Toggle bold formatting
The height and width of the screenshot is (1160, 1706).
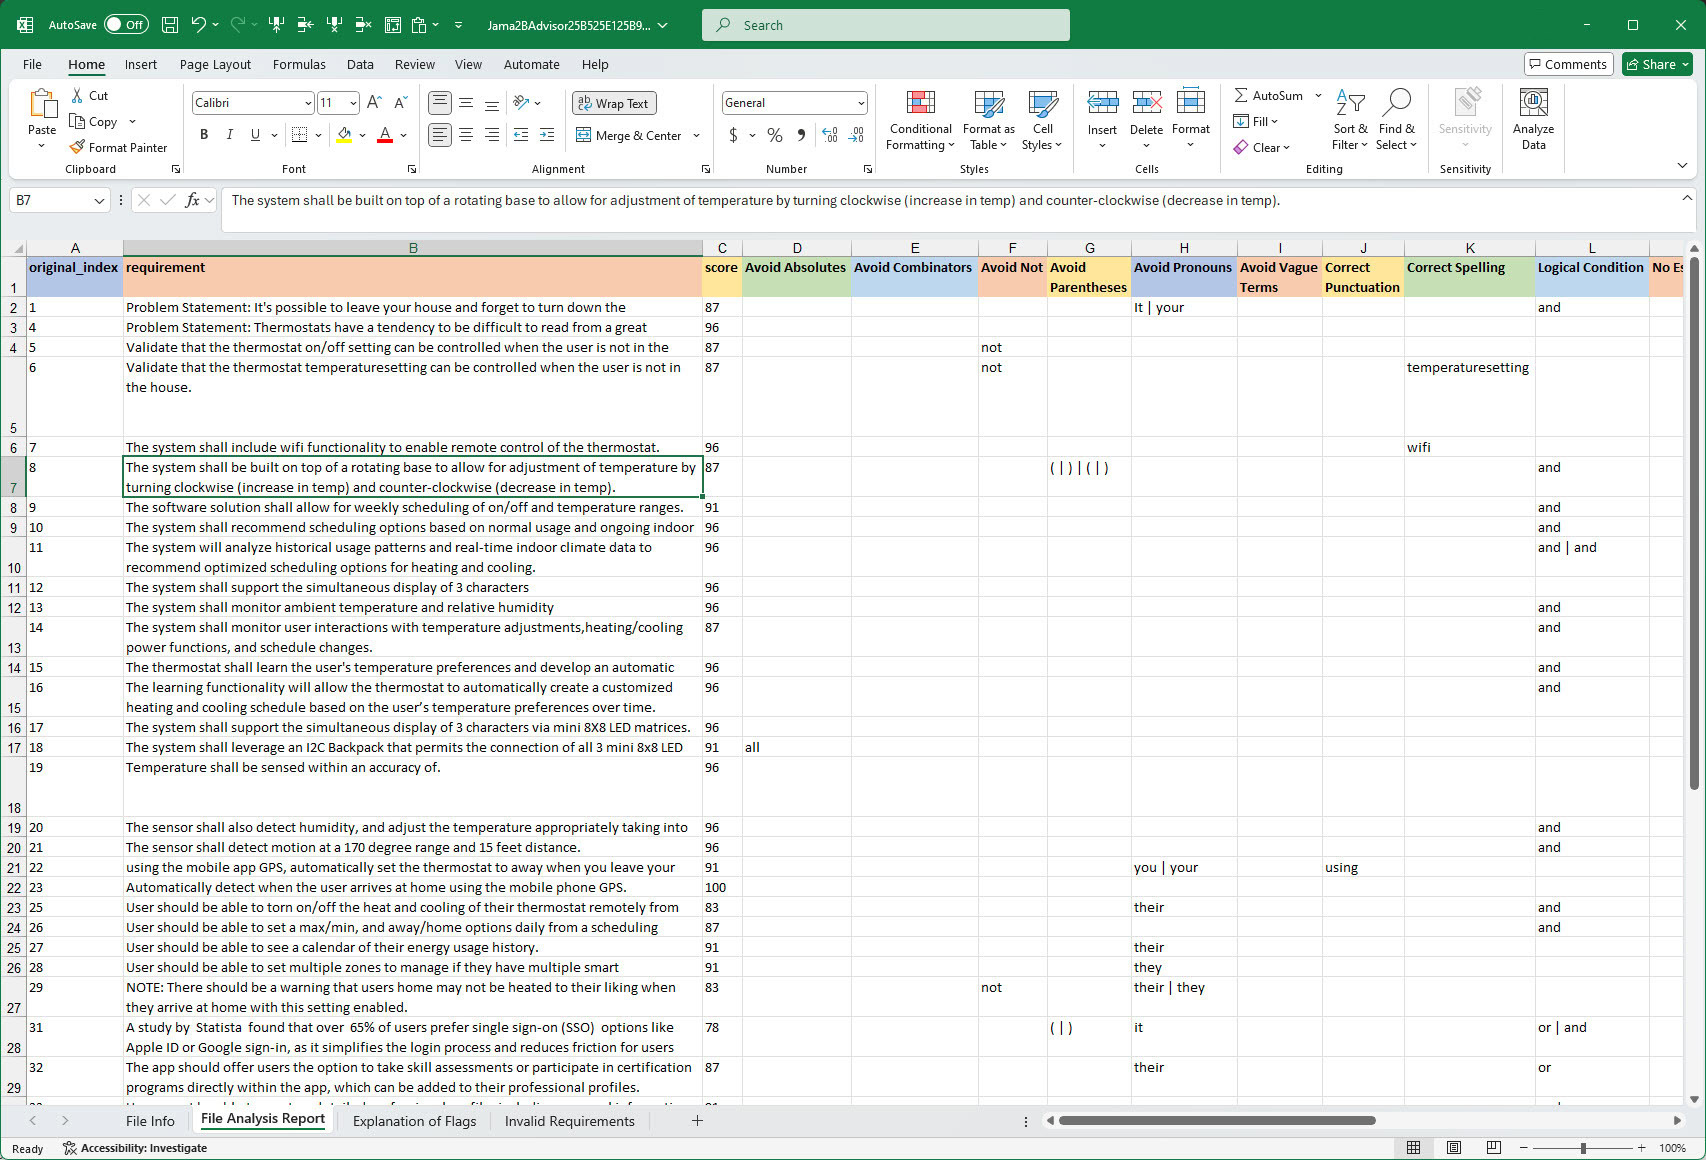(204, 134)
